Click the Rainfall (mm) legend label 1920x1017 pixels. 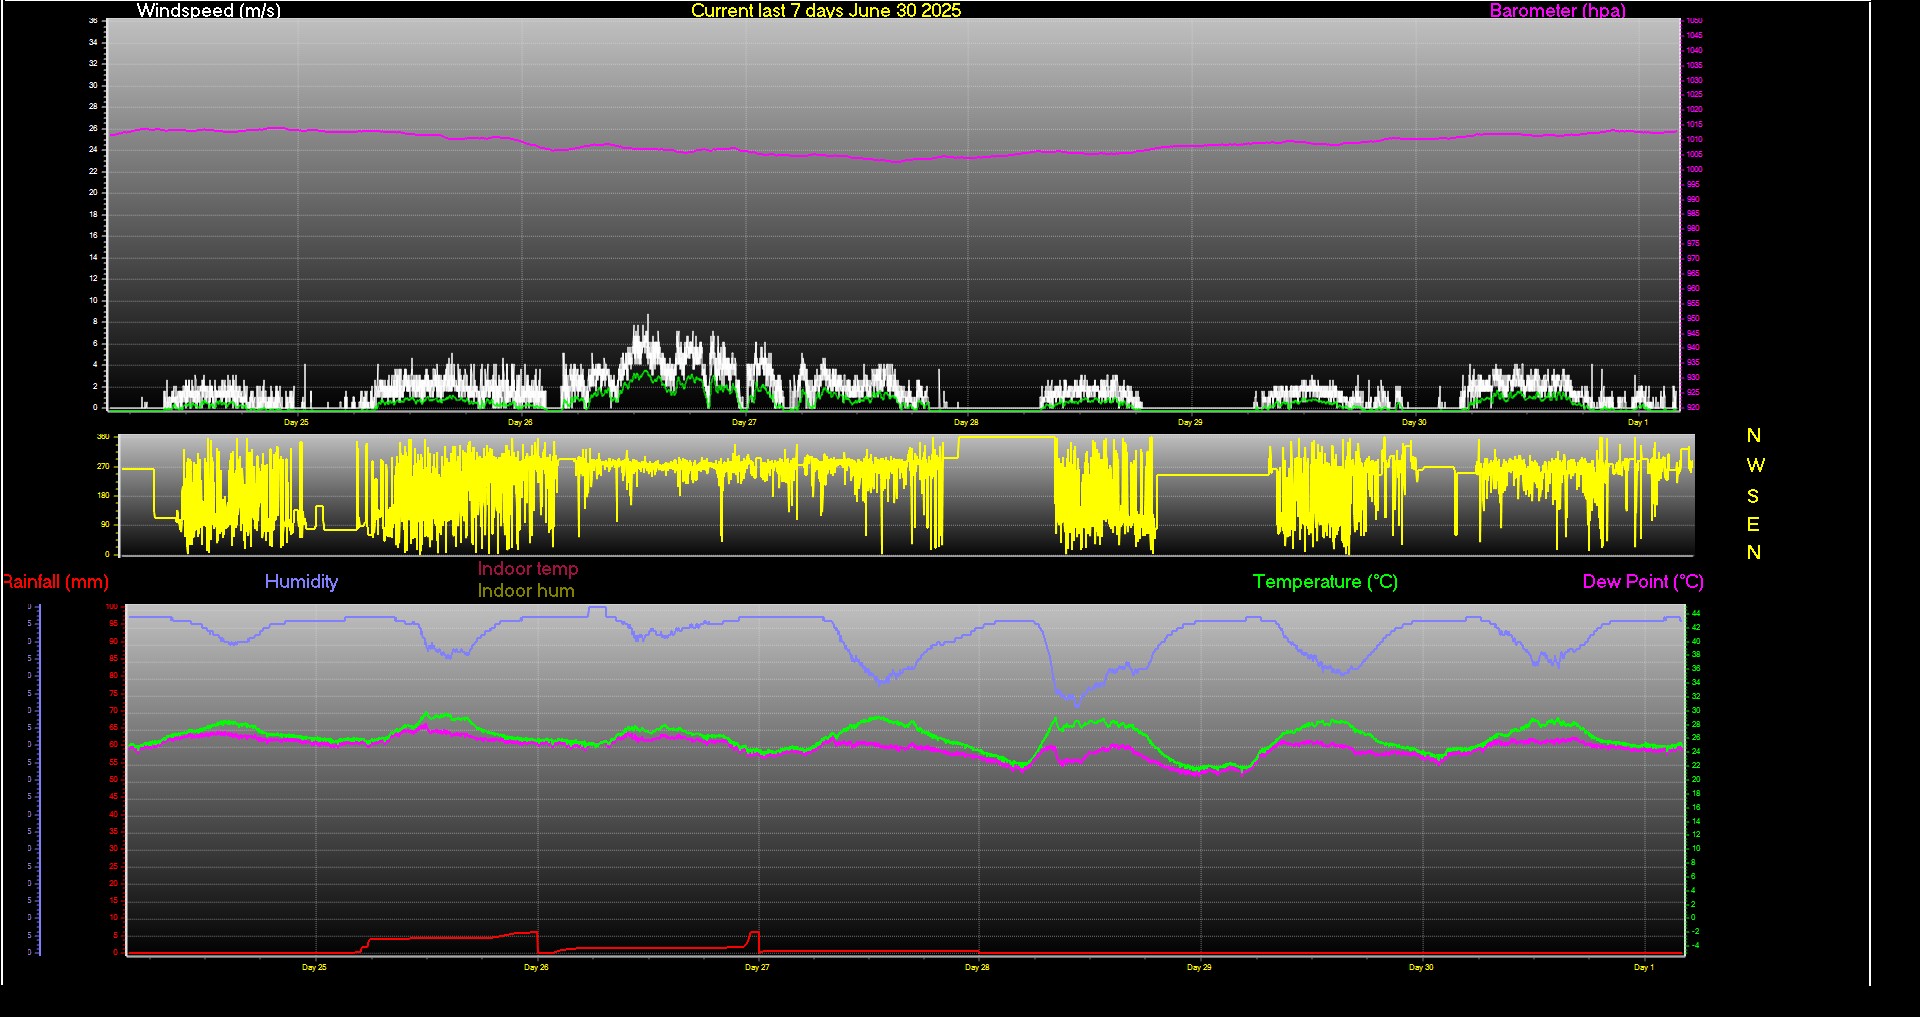(56, 582)
